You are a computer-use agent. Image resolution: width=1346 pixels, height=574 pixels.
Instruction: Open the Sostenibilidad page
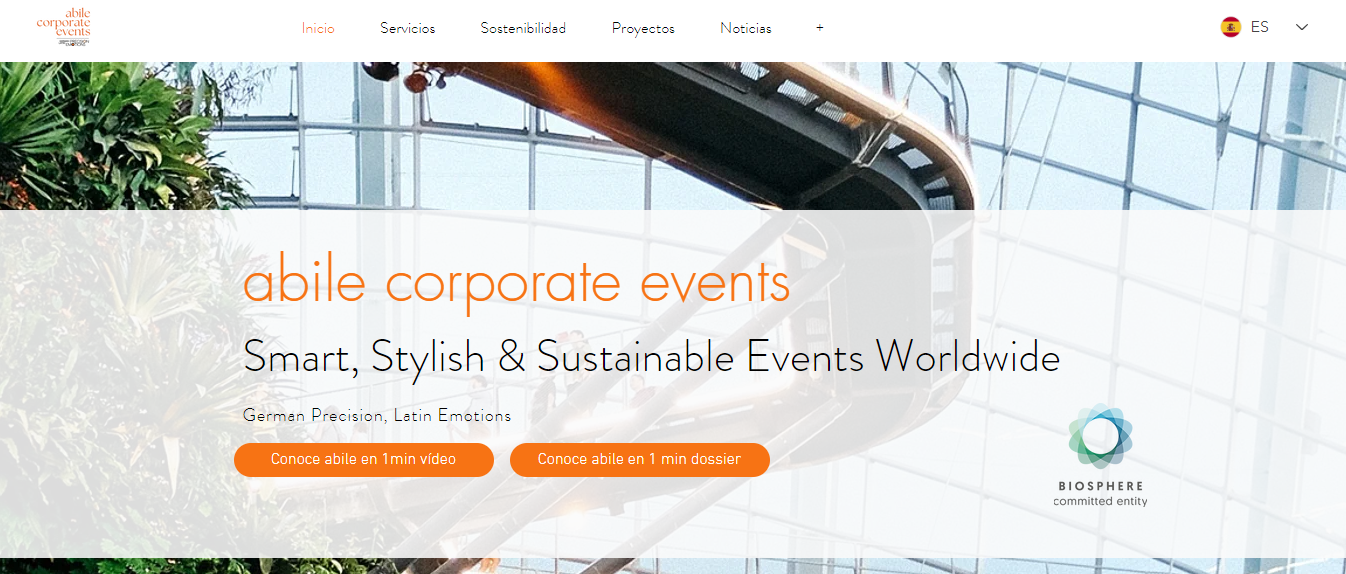click(x=523, y=28)
